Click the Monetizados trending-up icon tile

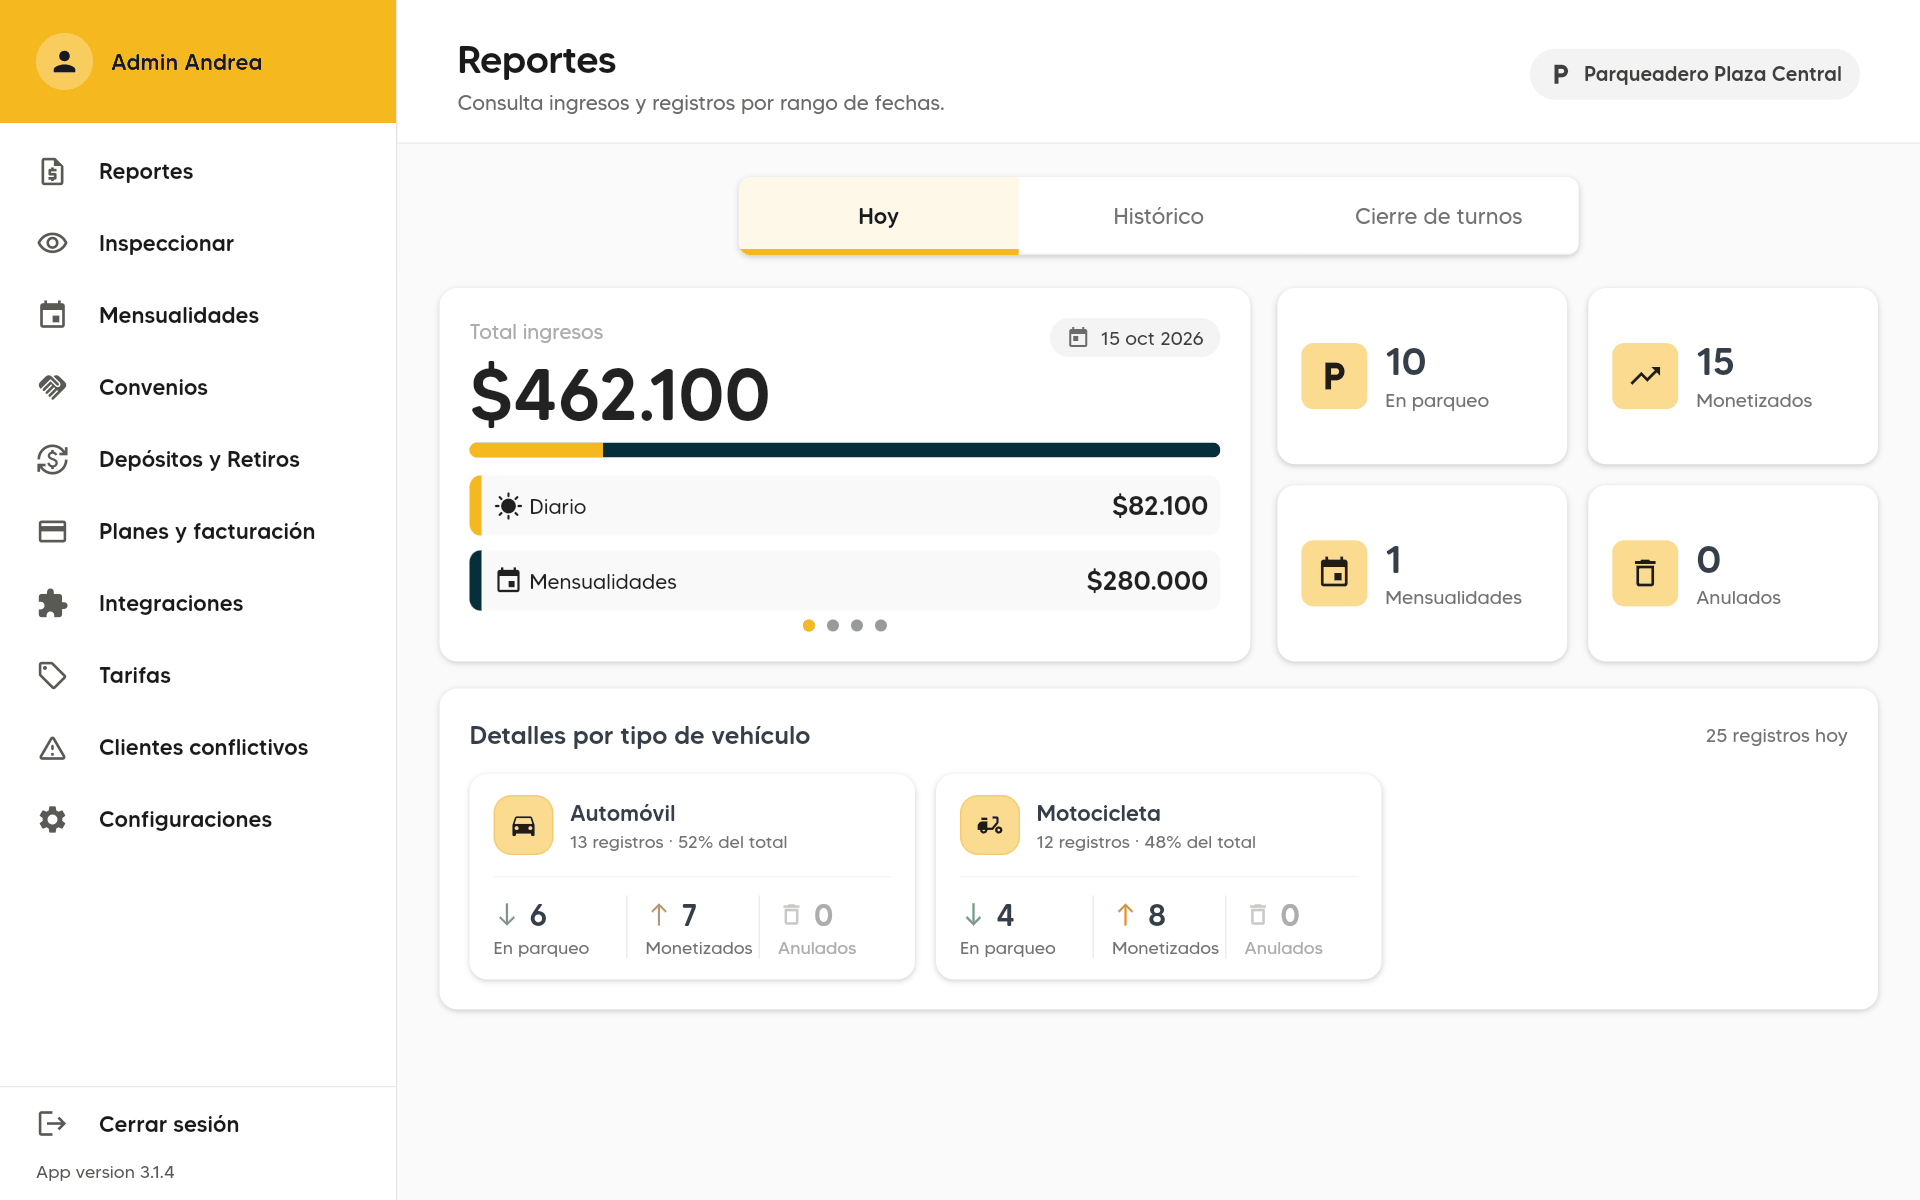pyautogui.click(x=1645, y=376)
